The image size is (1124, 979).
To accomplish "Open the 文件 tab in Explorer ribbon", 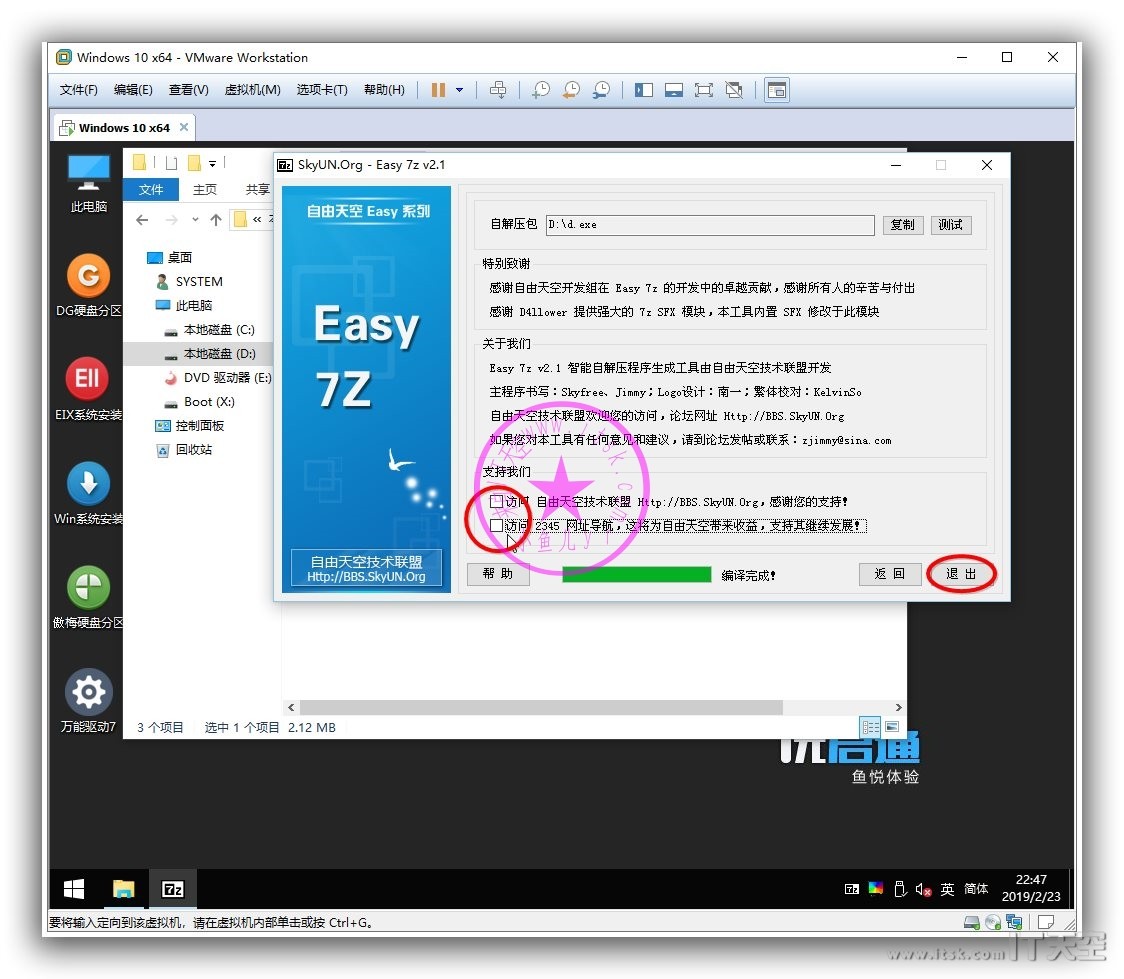I will point(151,189).
